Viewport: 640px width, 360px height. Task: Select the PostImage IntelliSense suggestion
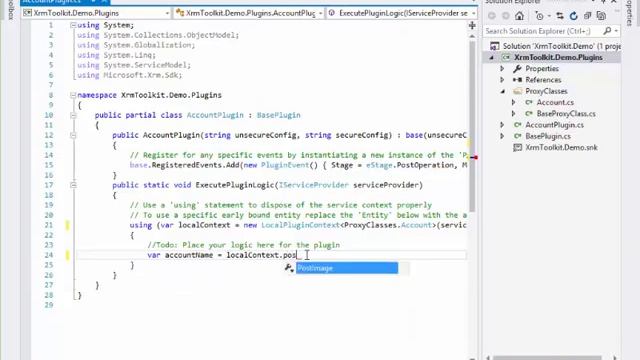point(347,268)
